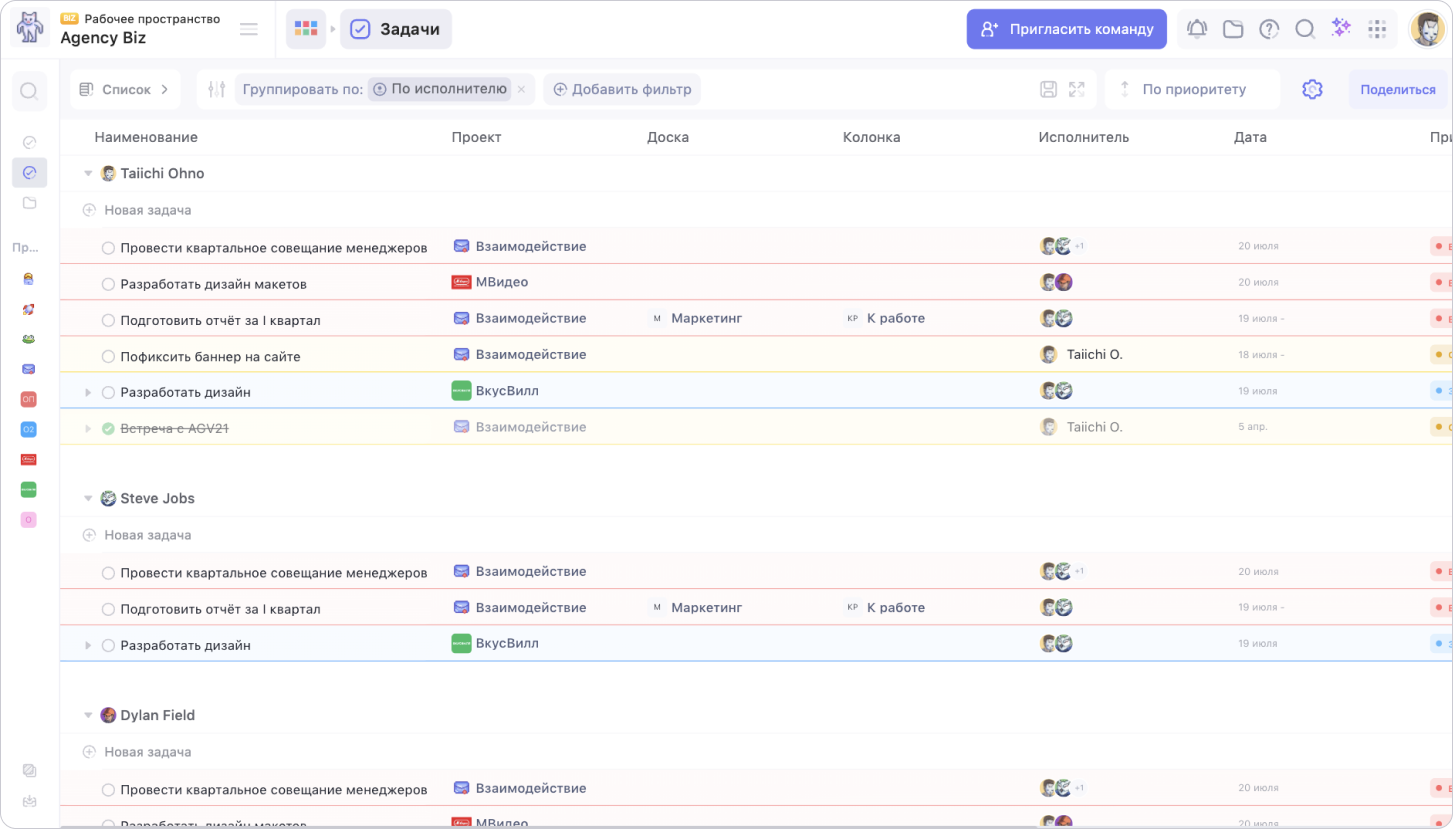The height and width of the screenshot is (829, 1453).
Task: Open the files folder icon in header
Action: pyautogui.click(x=1233, y=29)
